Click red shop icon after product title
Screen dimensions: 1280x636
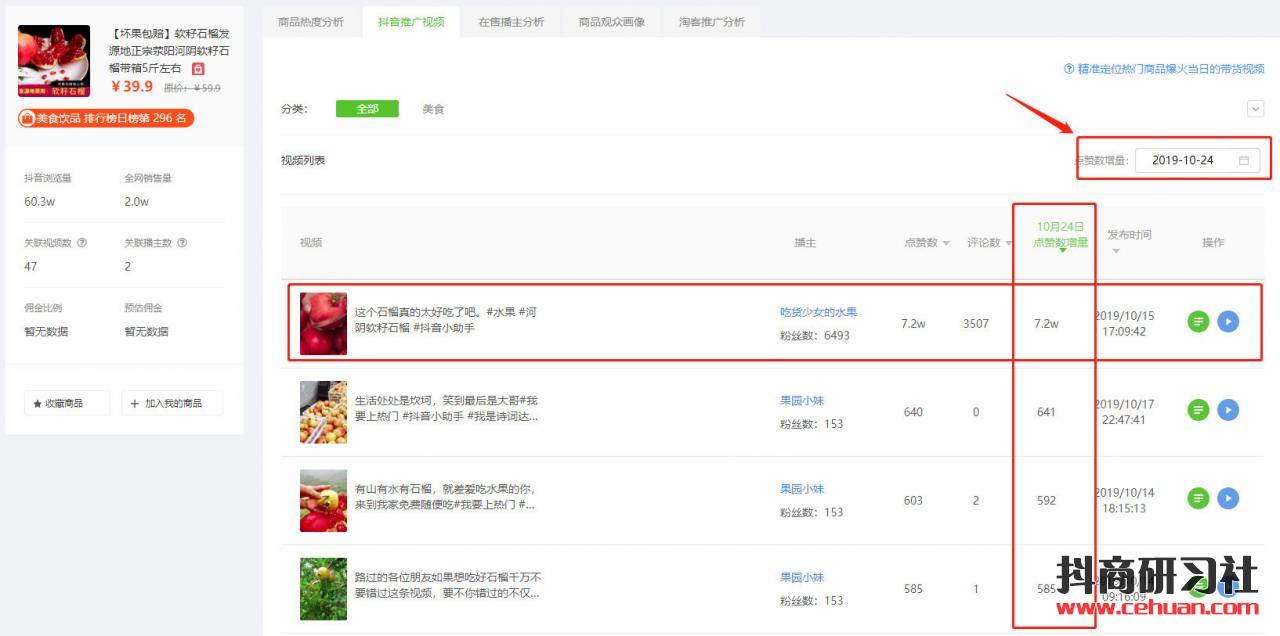pyautogui.click(x=198, y=68)
